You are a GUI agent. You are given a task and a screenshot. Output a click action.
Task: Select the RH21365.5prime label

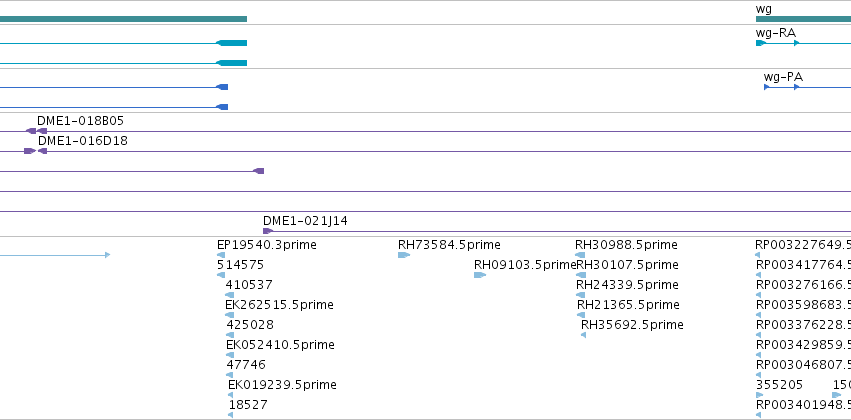[x=628, y=305]
